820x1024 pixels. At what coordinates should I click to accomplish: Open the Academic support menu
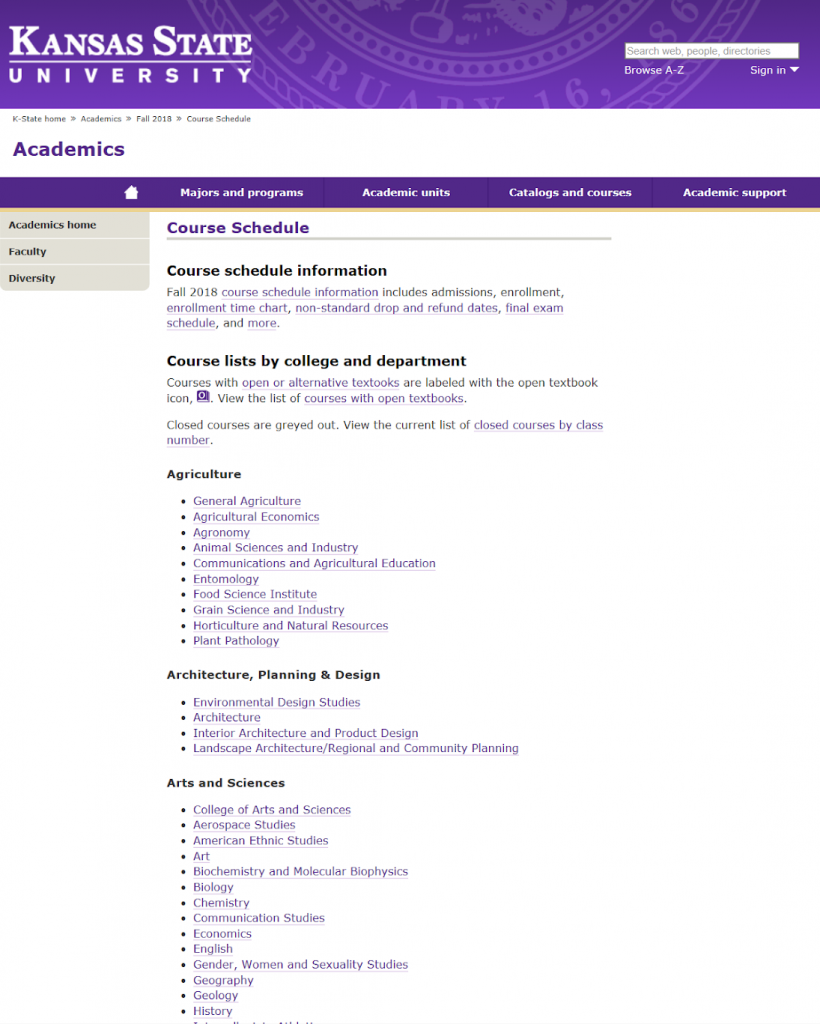click(x=734, y=193)
